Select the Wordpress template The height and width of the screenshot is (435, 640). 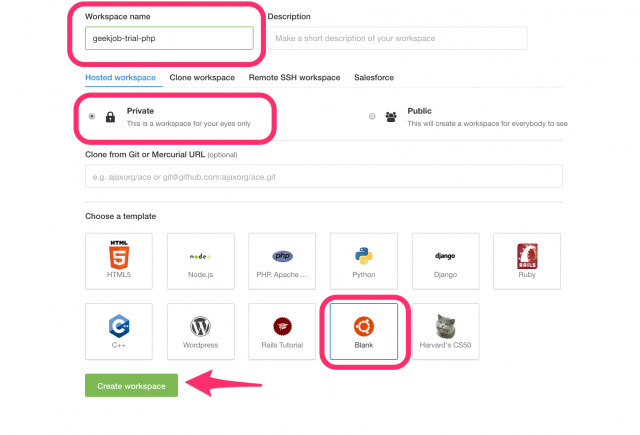point(201,331)
